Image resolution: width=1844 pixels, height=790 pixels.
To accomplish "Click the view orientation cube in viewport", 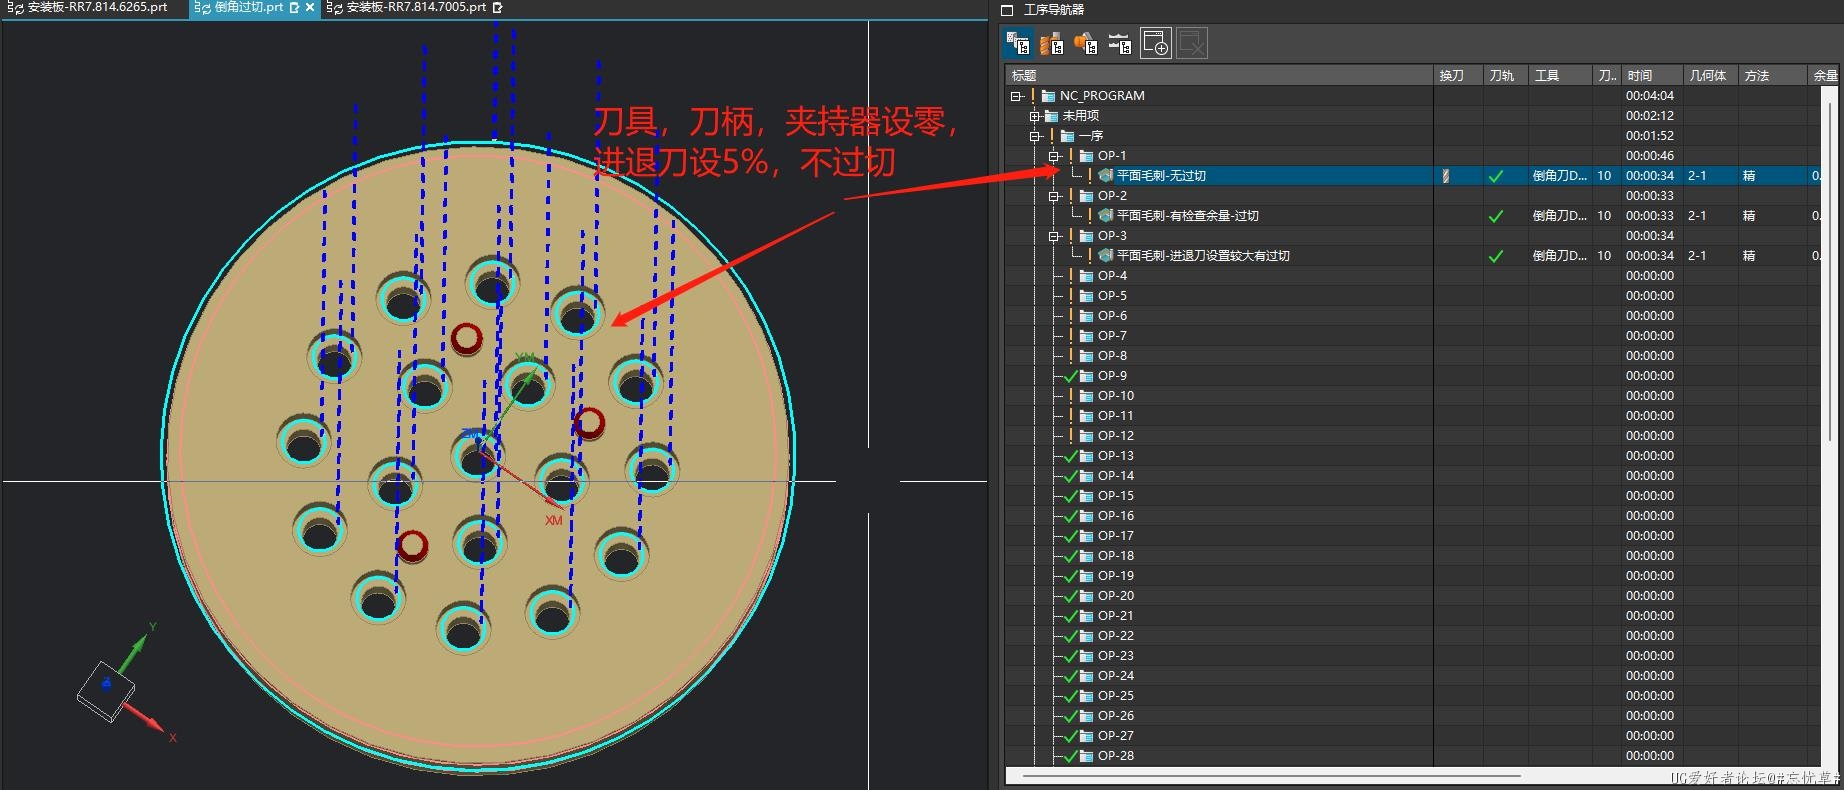I will pyautogui.click(x=106, y=690).
